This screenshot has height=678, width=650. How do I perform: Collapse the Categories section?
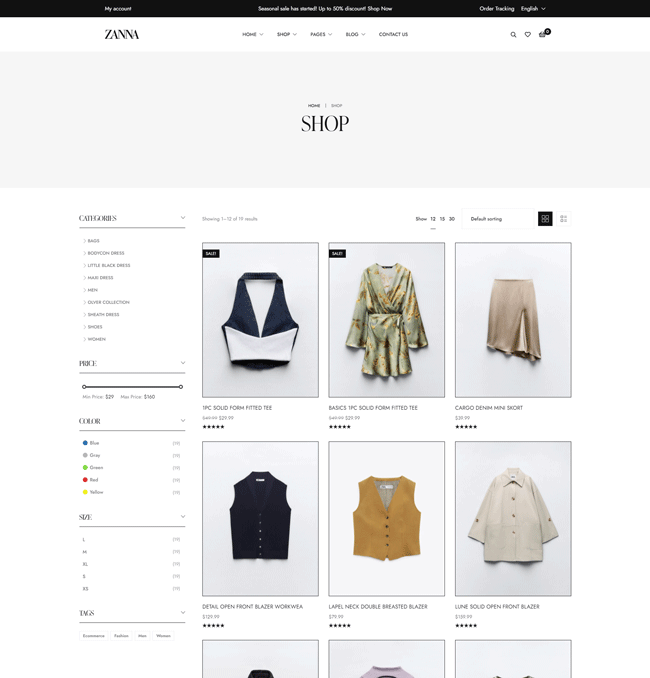tap(183, 218)
